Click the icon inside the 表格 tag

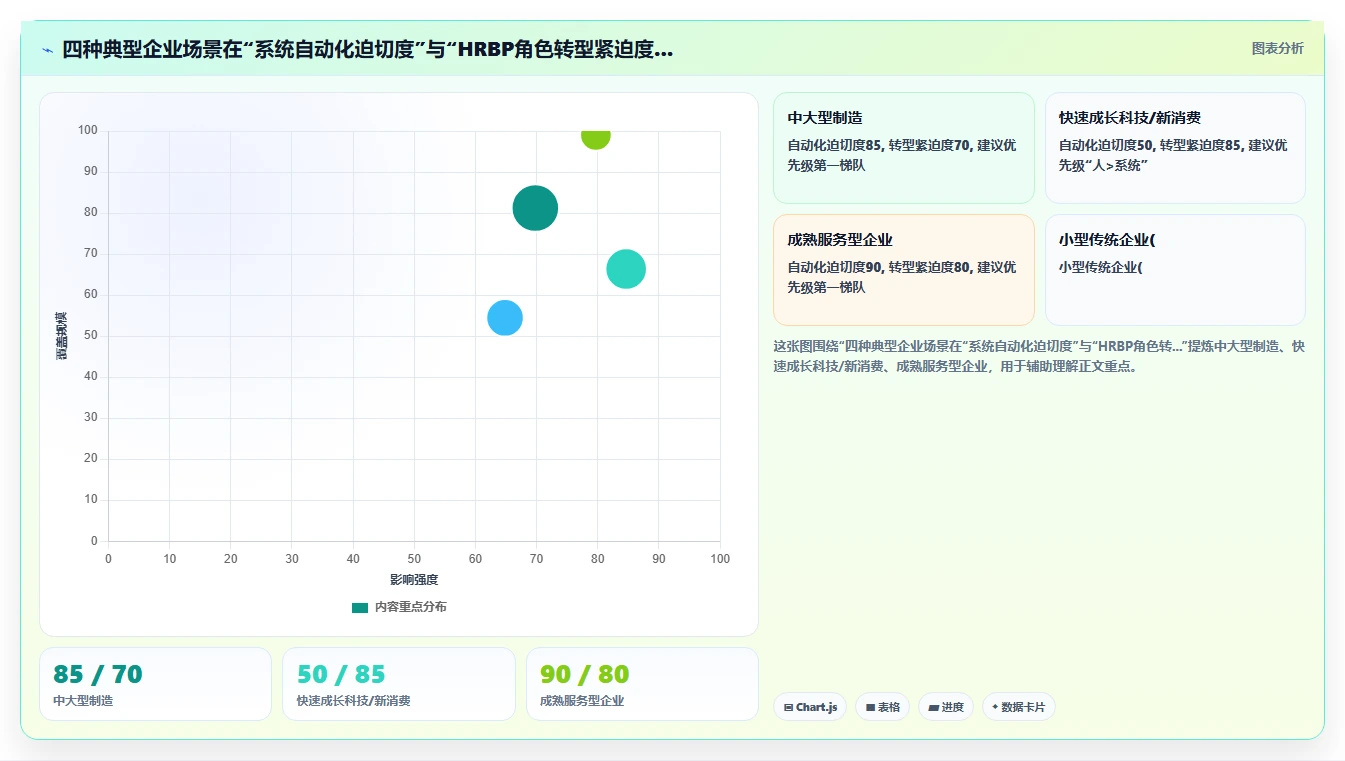coord(870,707)
